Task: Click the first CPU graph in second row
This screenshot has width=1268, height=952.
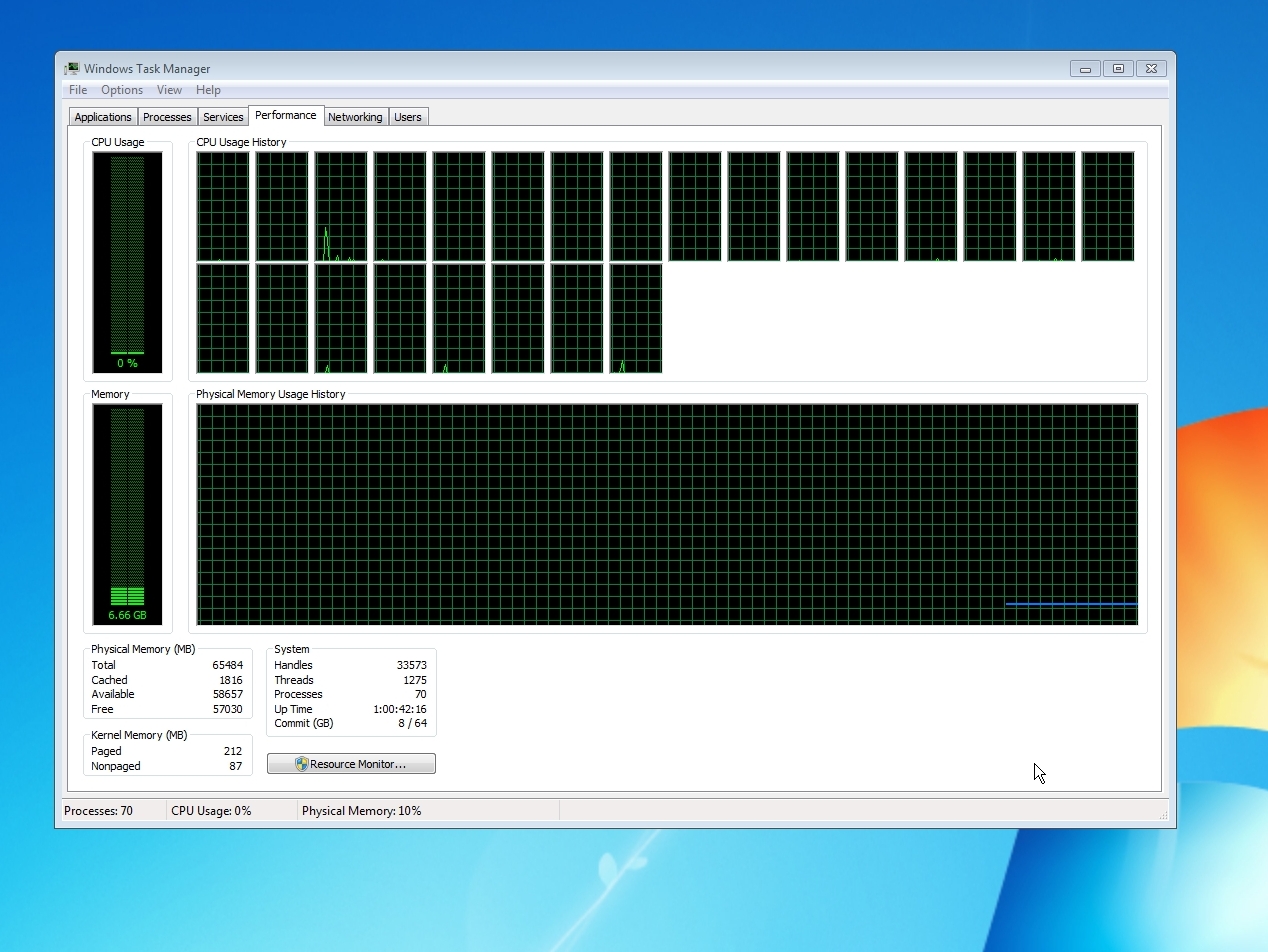Action: [x=223, y=318]
